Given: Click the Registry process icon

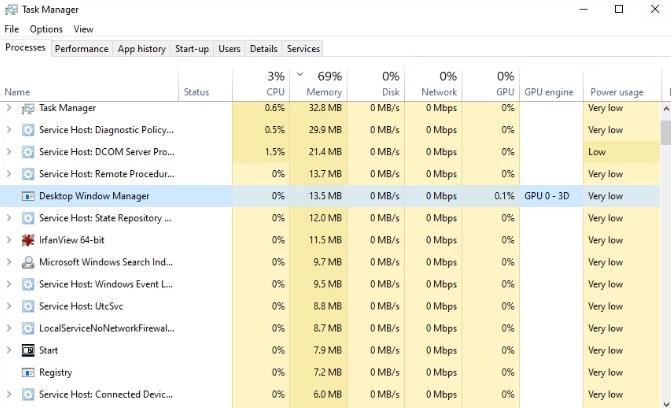Looking at the screenshot, I should click(x=28, y=372).
